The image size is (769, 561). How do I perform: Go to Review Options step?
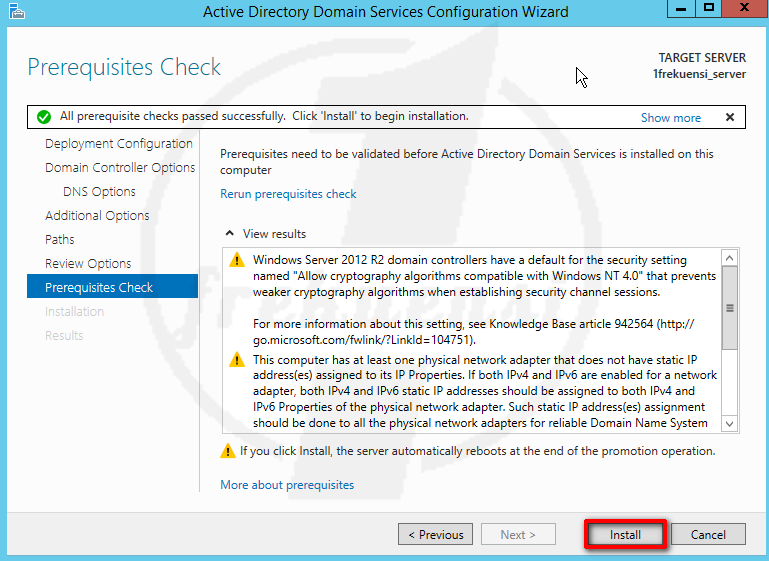point(88,264)
